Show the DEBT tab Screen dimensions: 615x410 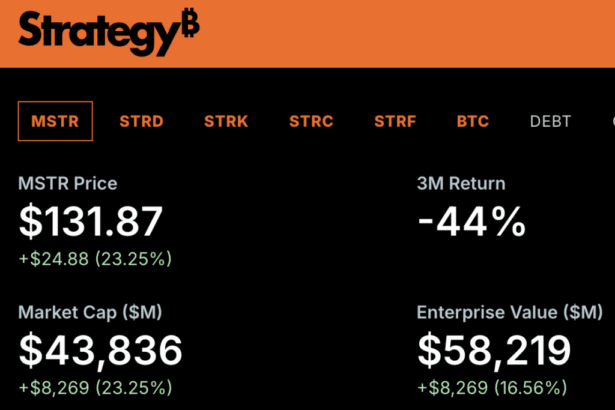pos(550,122)
